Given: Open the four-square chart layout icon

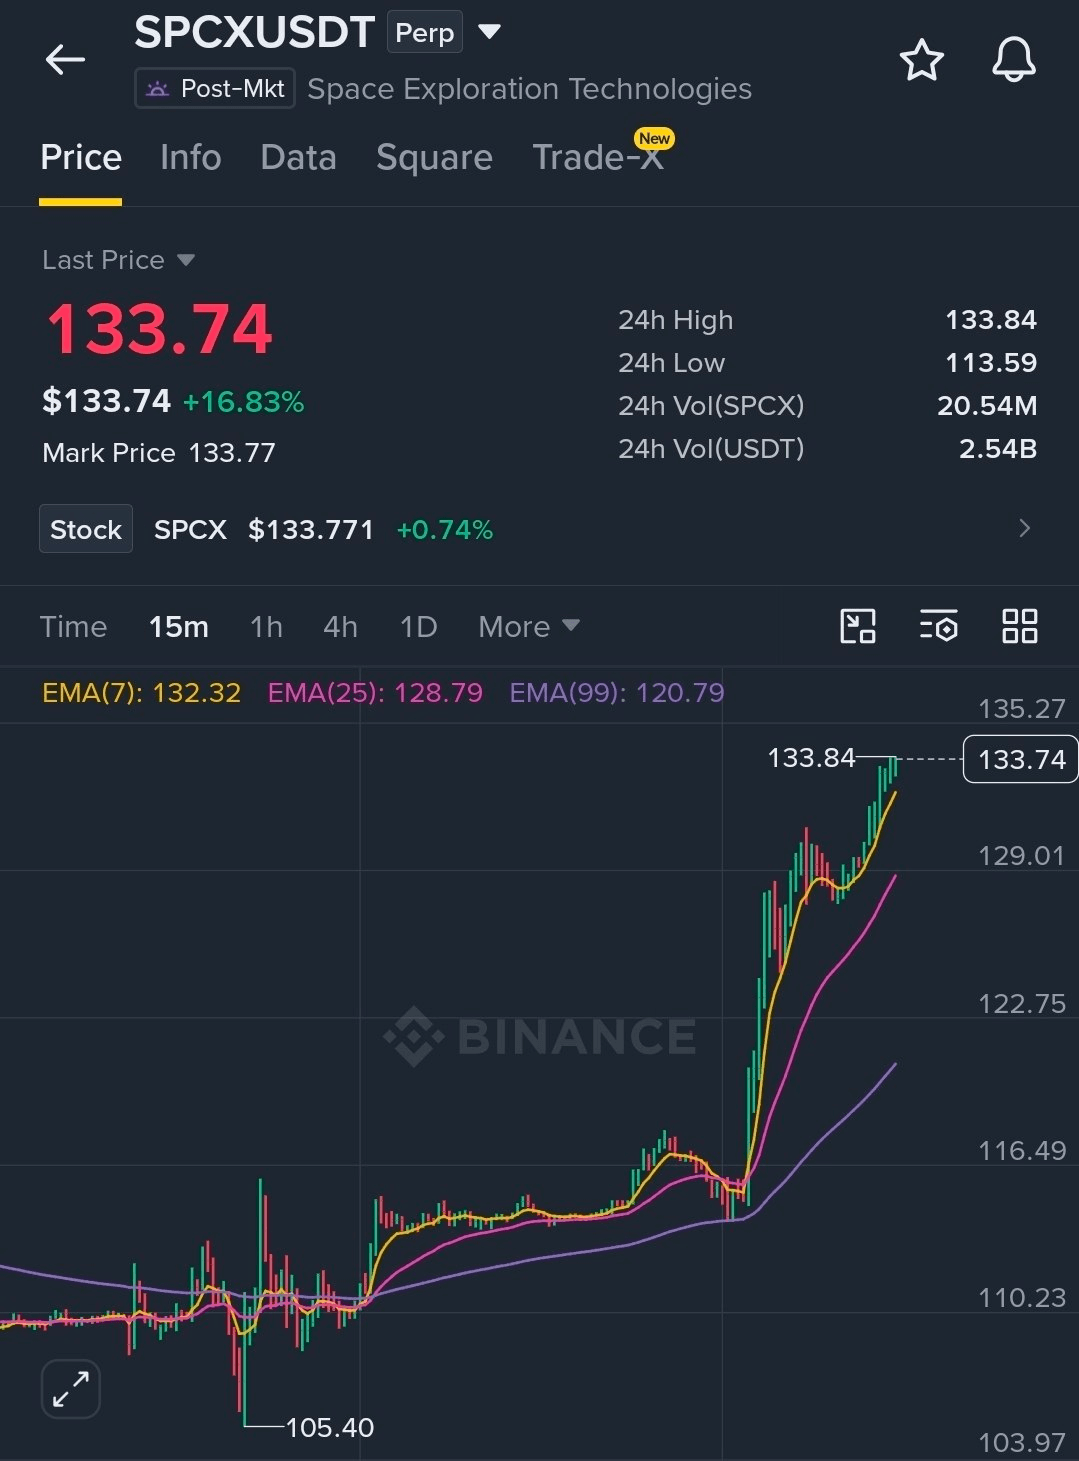Looking at the screenshot, I should click(1019, 627).
